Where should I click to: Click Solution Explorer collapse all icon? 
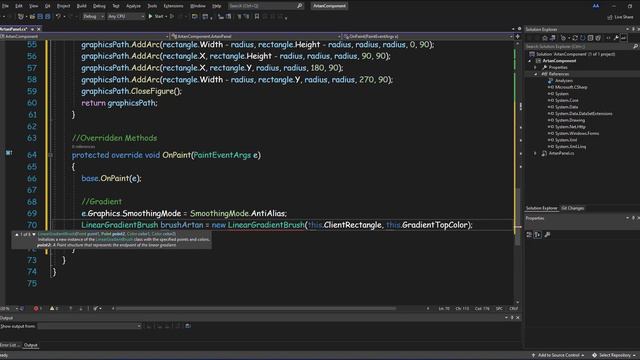point(590,38)
